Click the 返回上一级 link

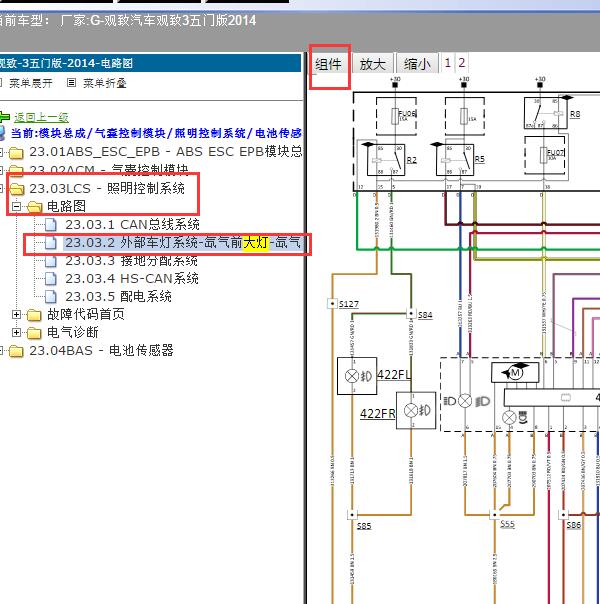[x=41, y=117]
